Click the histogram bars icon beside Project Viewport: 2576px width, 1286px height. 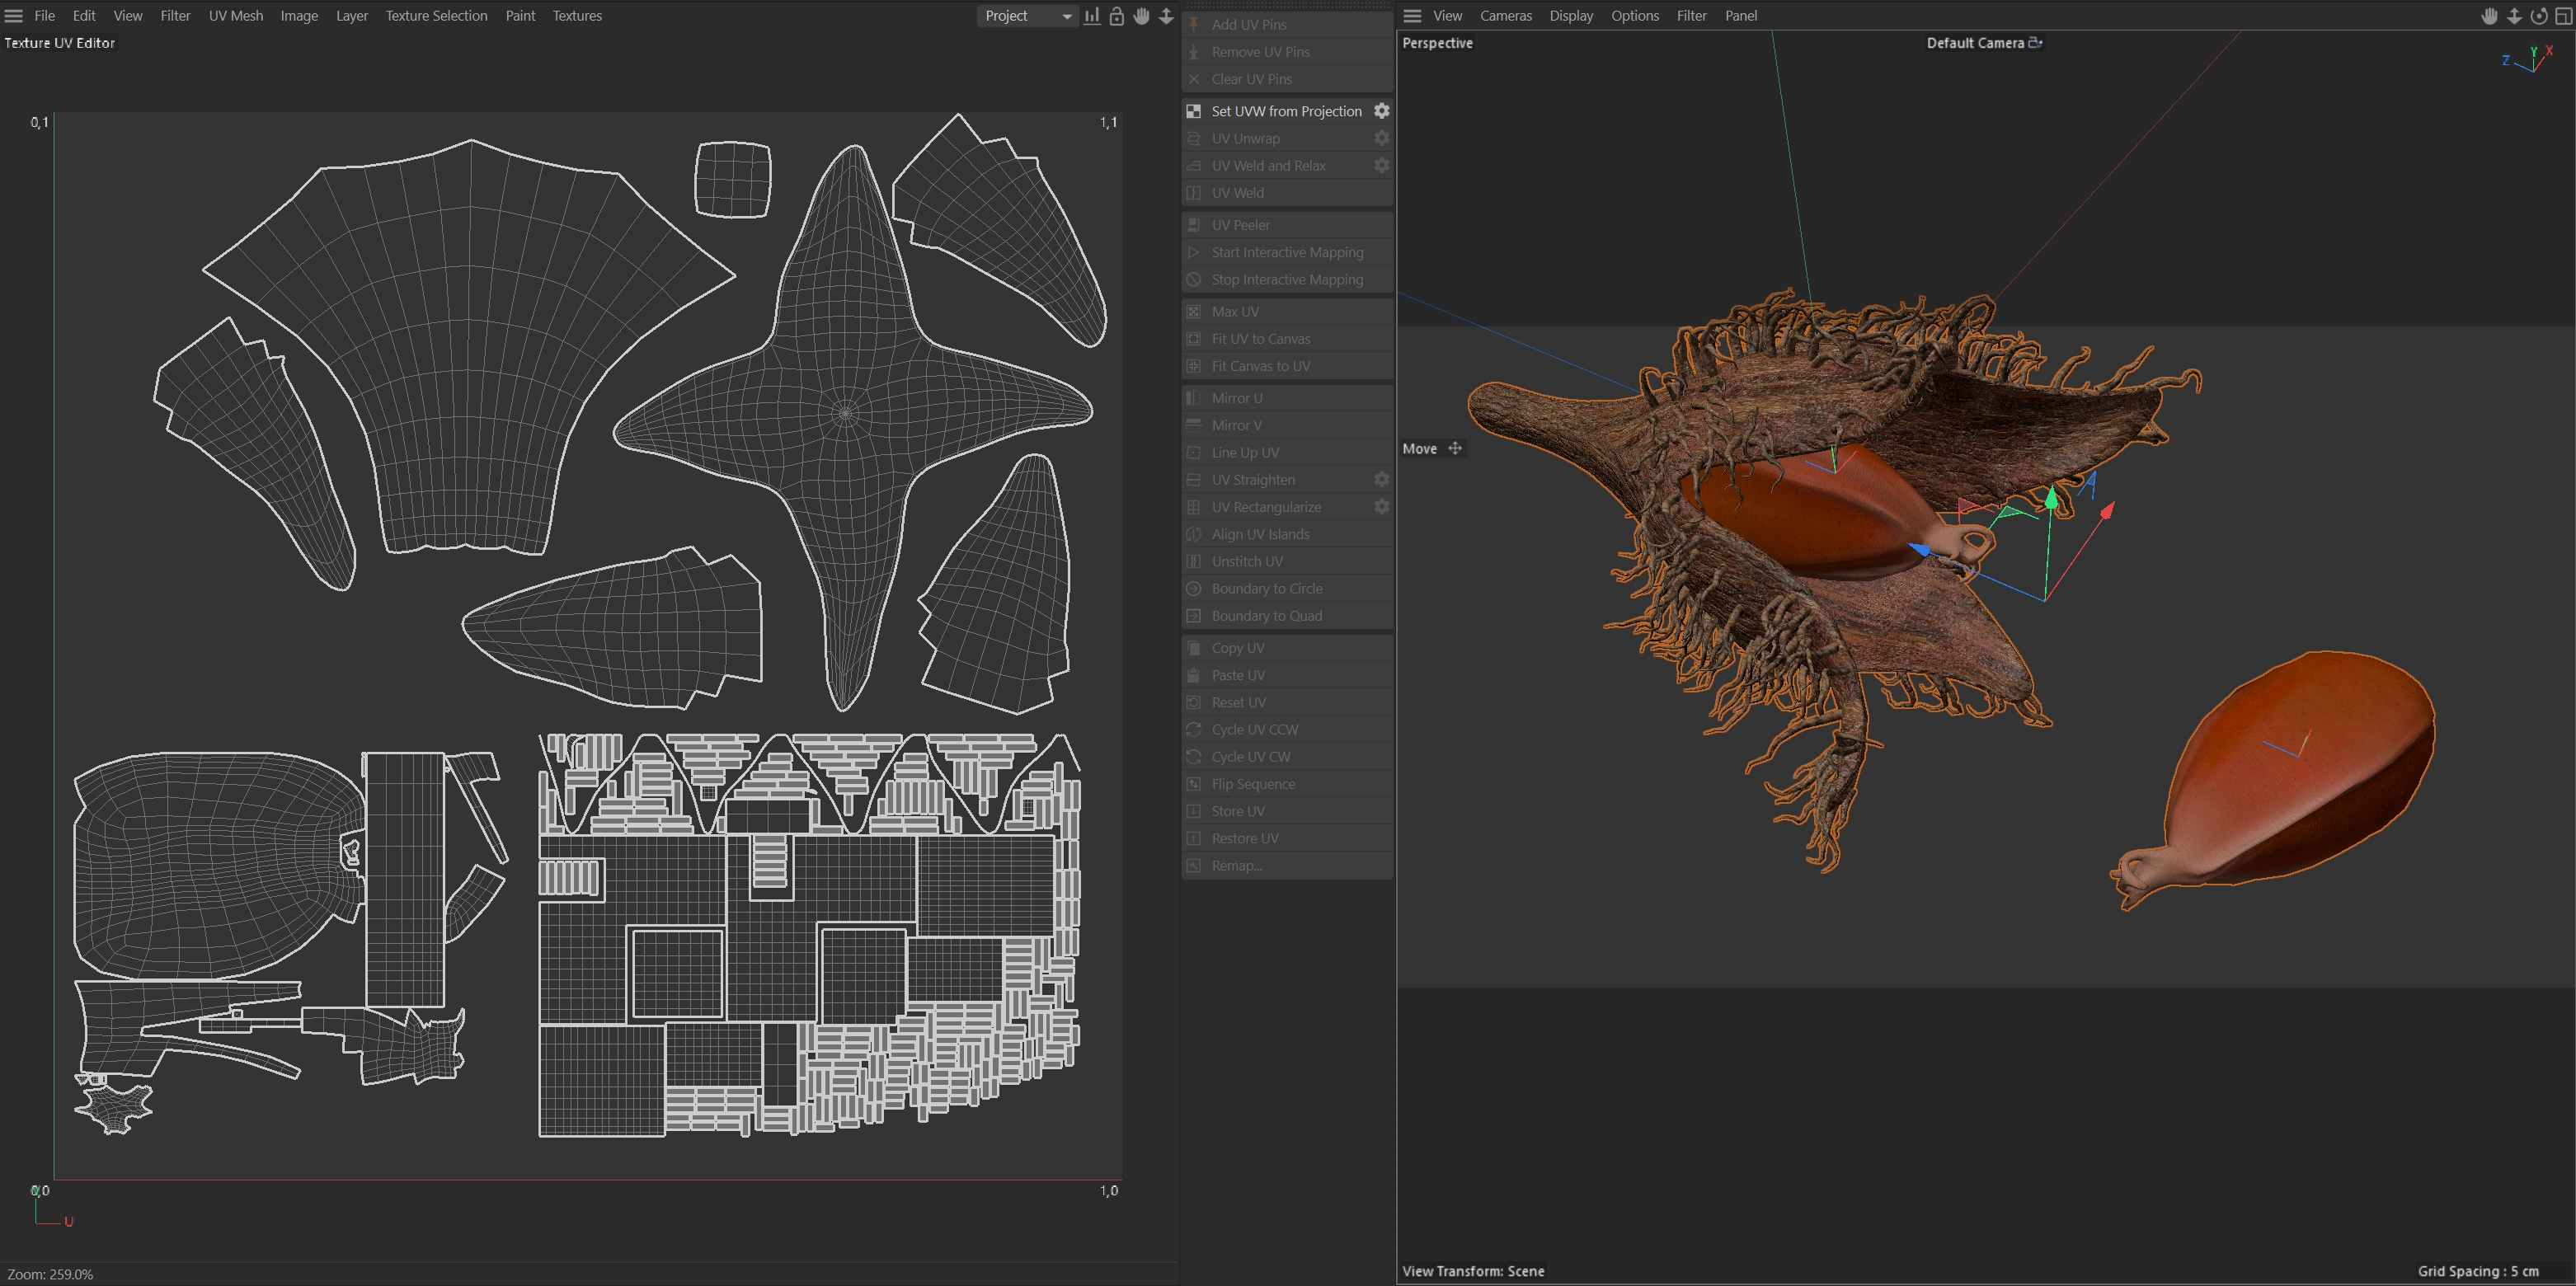[x=1092, y=16]
